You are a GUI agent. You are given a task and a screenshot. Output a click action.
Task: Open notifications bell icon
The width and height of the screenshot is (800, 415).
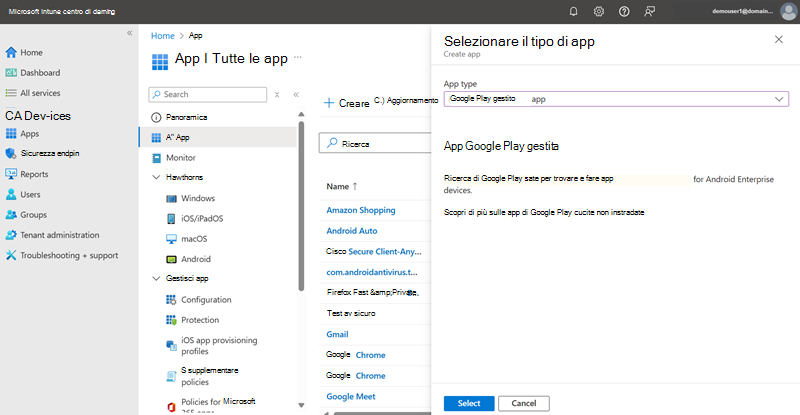tap(573, 11)
